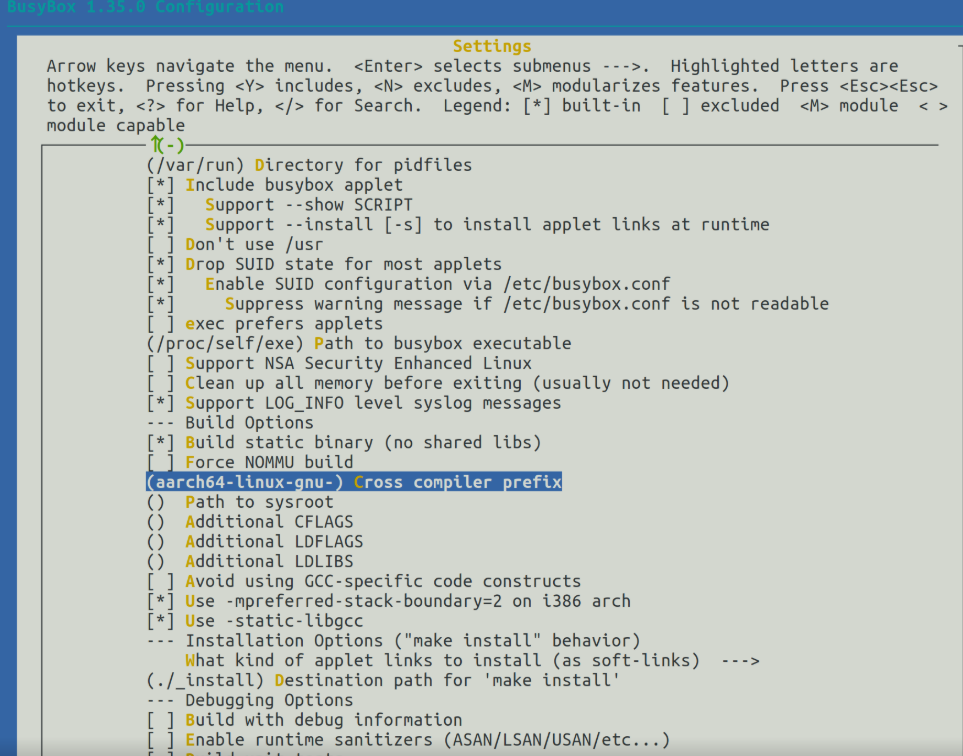Toggle Support --show SCRIPT option
The height and width of the screenshot is (756, 963).
coord(279,205)
